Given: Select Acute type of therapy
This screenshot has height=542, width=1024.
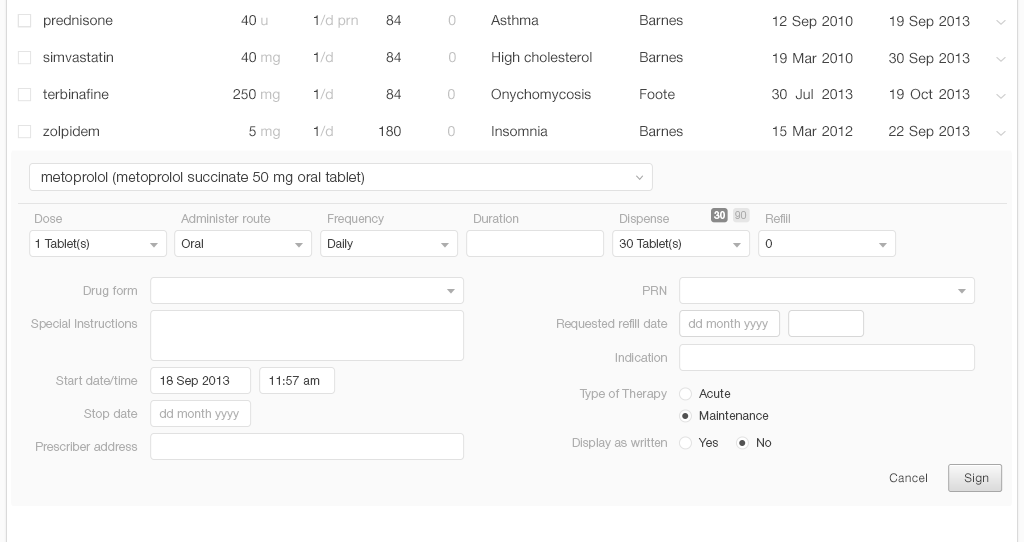Looking at the screenshot, I should [x=686, y=394].
